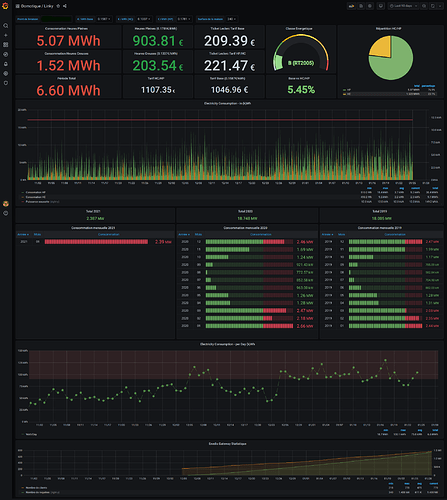Click the Electricity Consumption per Day panel title

pos(227,344)
